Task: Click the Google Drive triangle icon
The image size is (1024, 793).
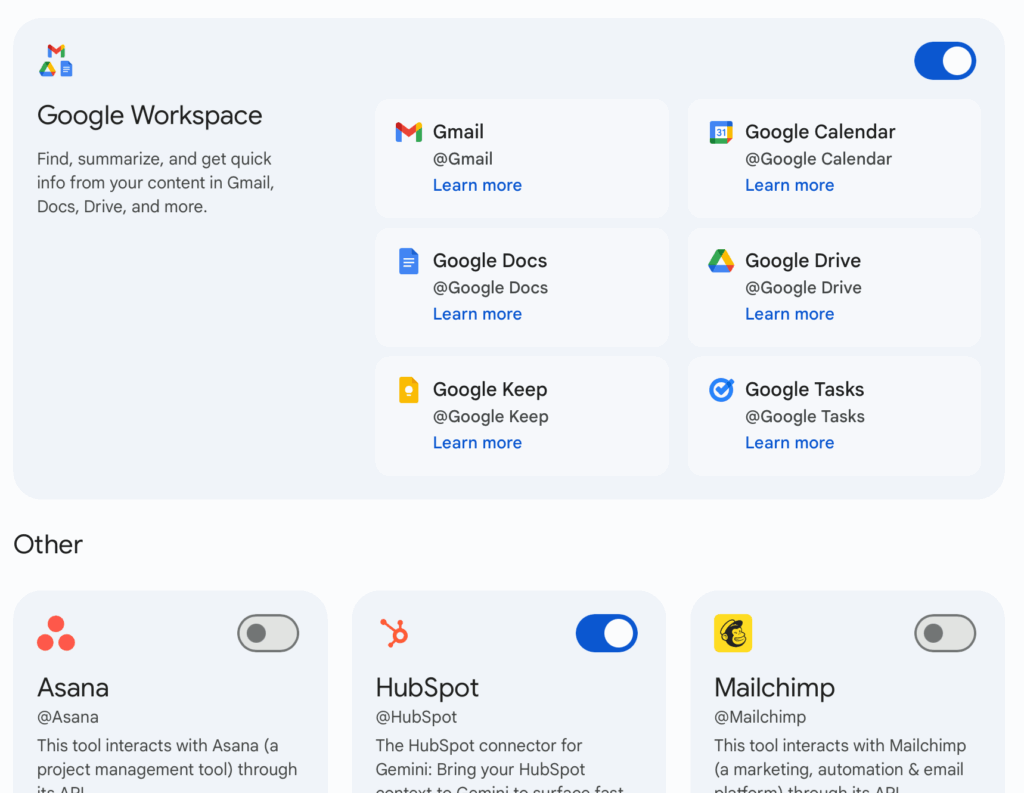Action: [721, 261]
